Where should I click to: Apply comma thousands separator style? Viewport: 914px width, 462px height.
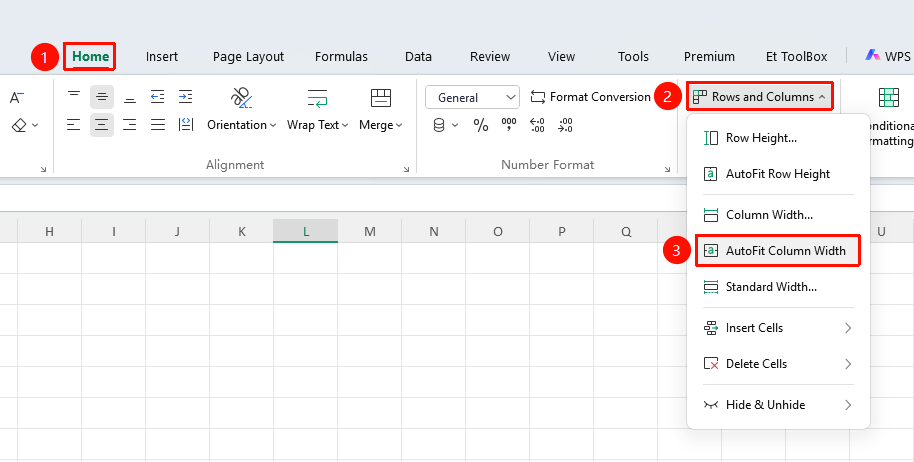509,125
